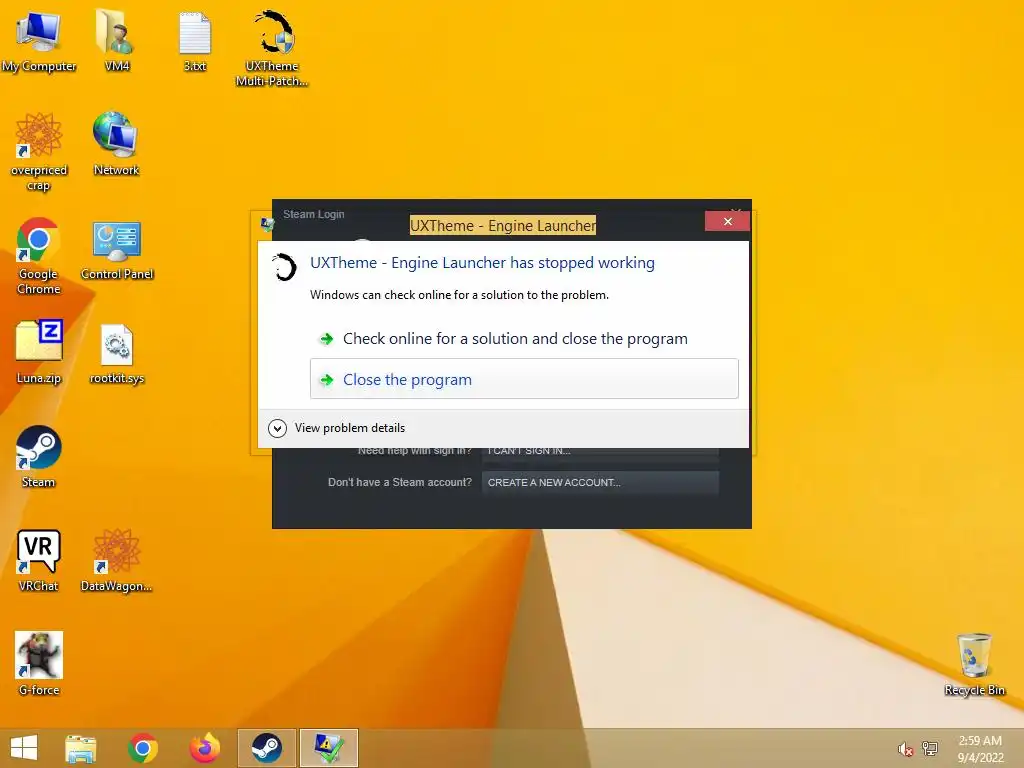Select the 3.txt text file
The width and height of the screenshot is (1024, 768).
[x=195, y=40]
